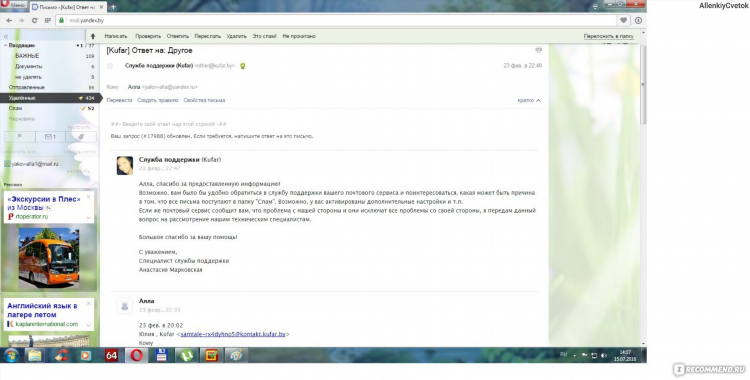Image resolution: width=750 pixels, height=380 pixels.
Task: Expand the kaplaninternational.com ad dropdown arrow
Action: [x=88, y=325]
